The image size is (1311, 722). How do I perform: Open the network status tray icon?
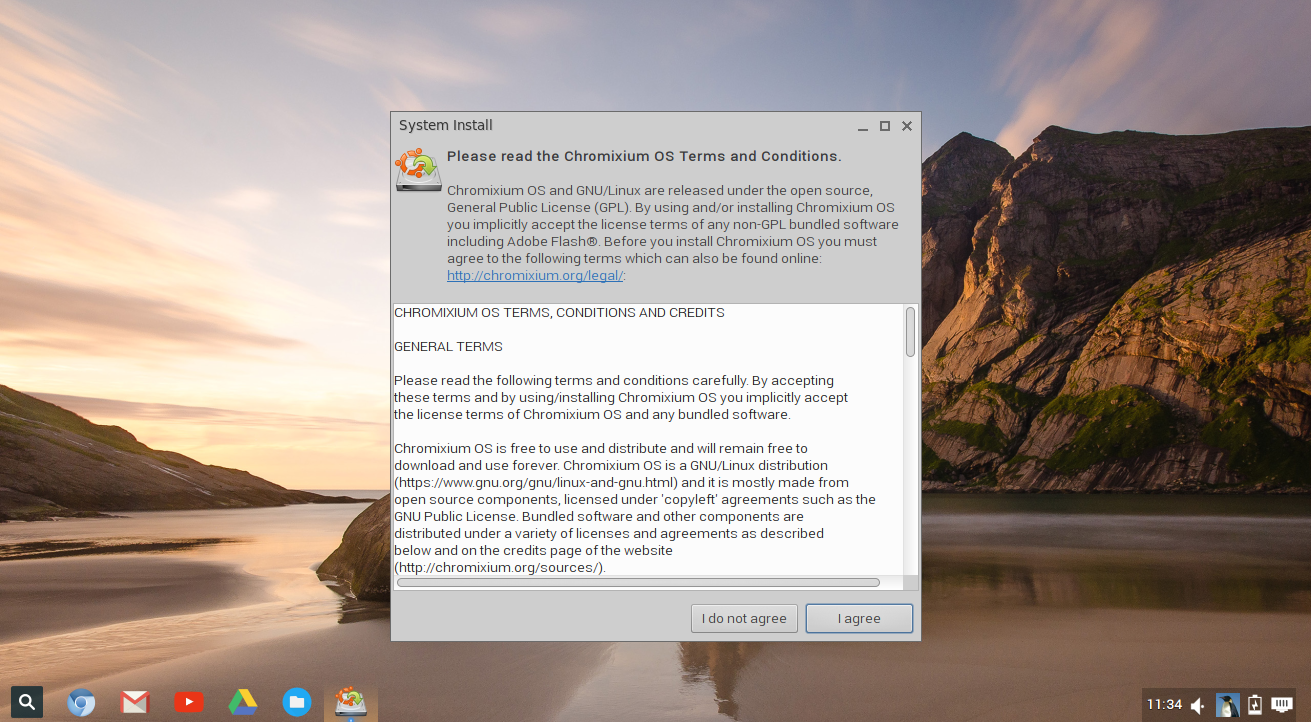coord(1282,705)
